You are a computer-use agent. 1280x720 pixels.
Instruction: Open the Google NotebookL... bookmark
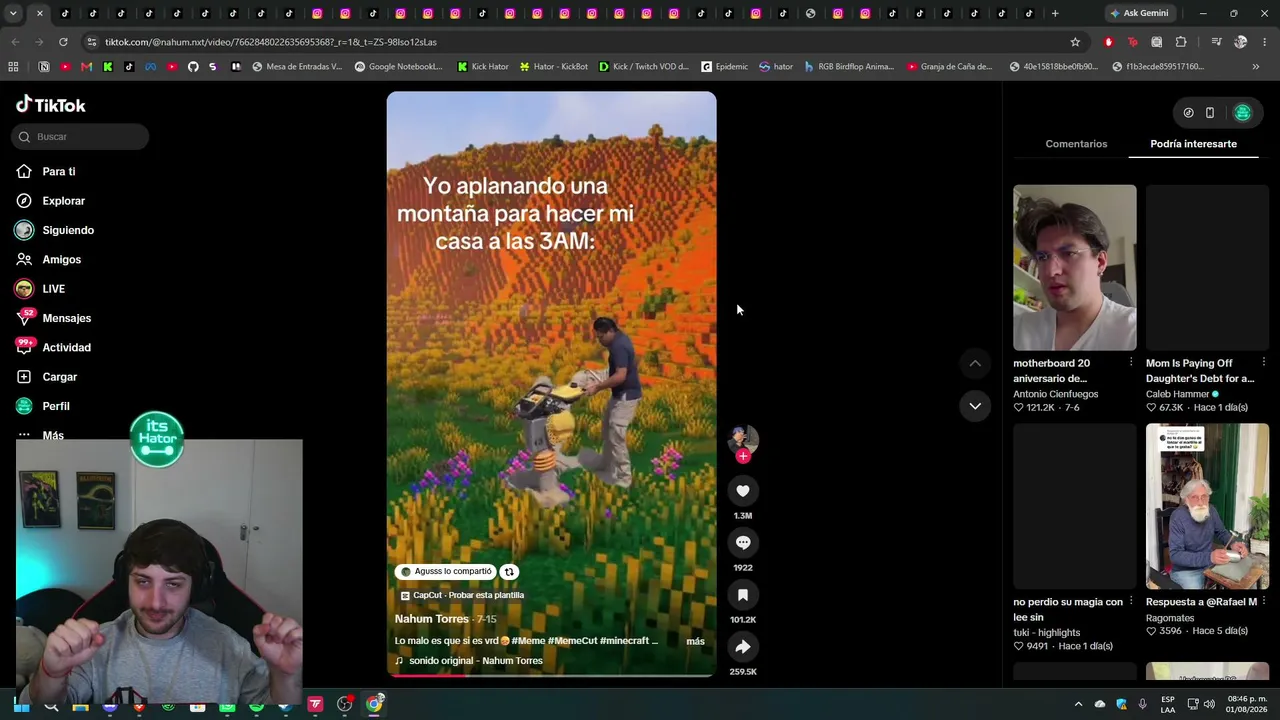click(398, 67)
